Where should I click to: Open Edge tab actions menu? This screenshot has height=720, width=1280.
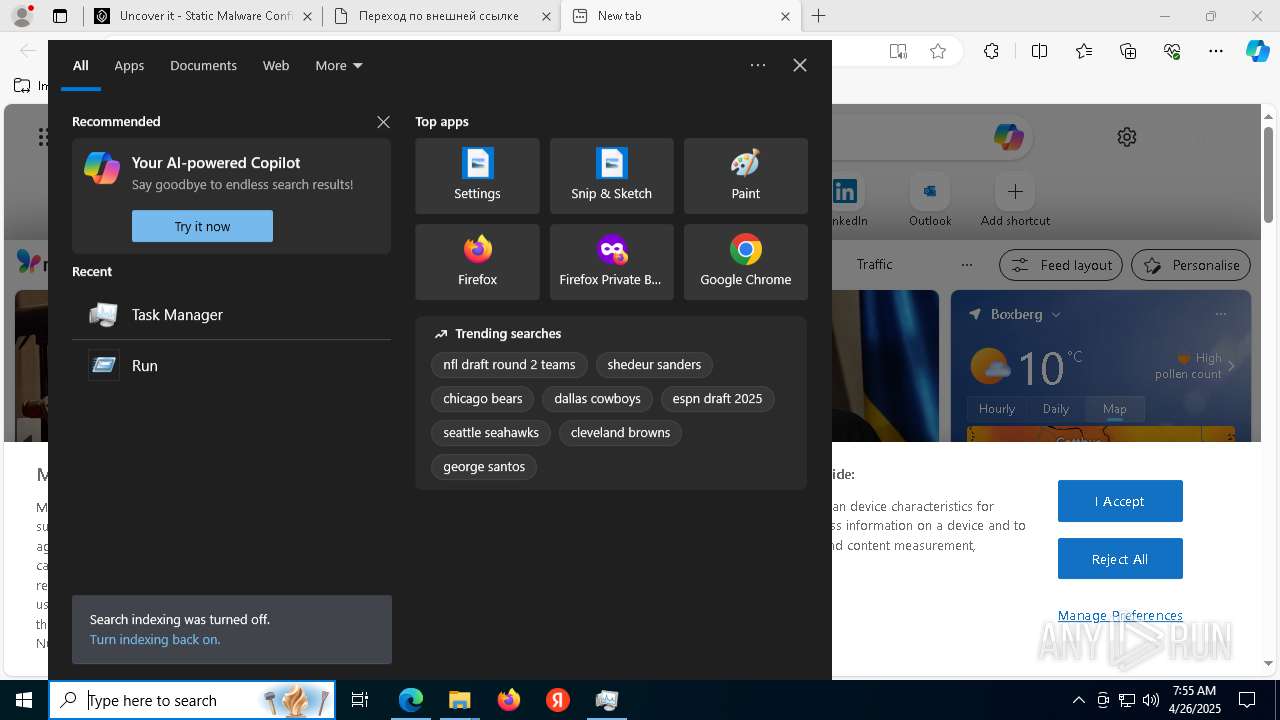tap(60, 16)
